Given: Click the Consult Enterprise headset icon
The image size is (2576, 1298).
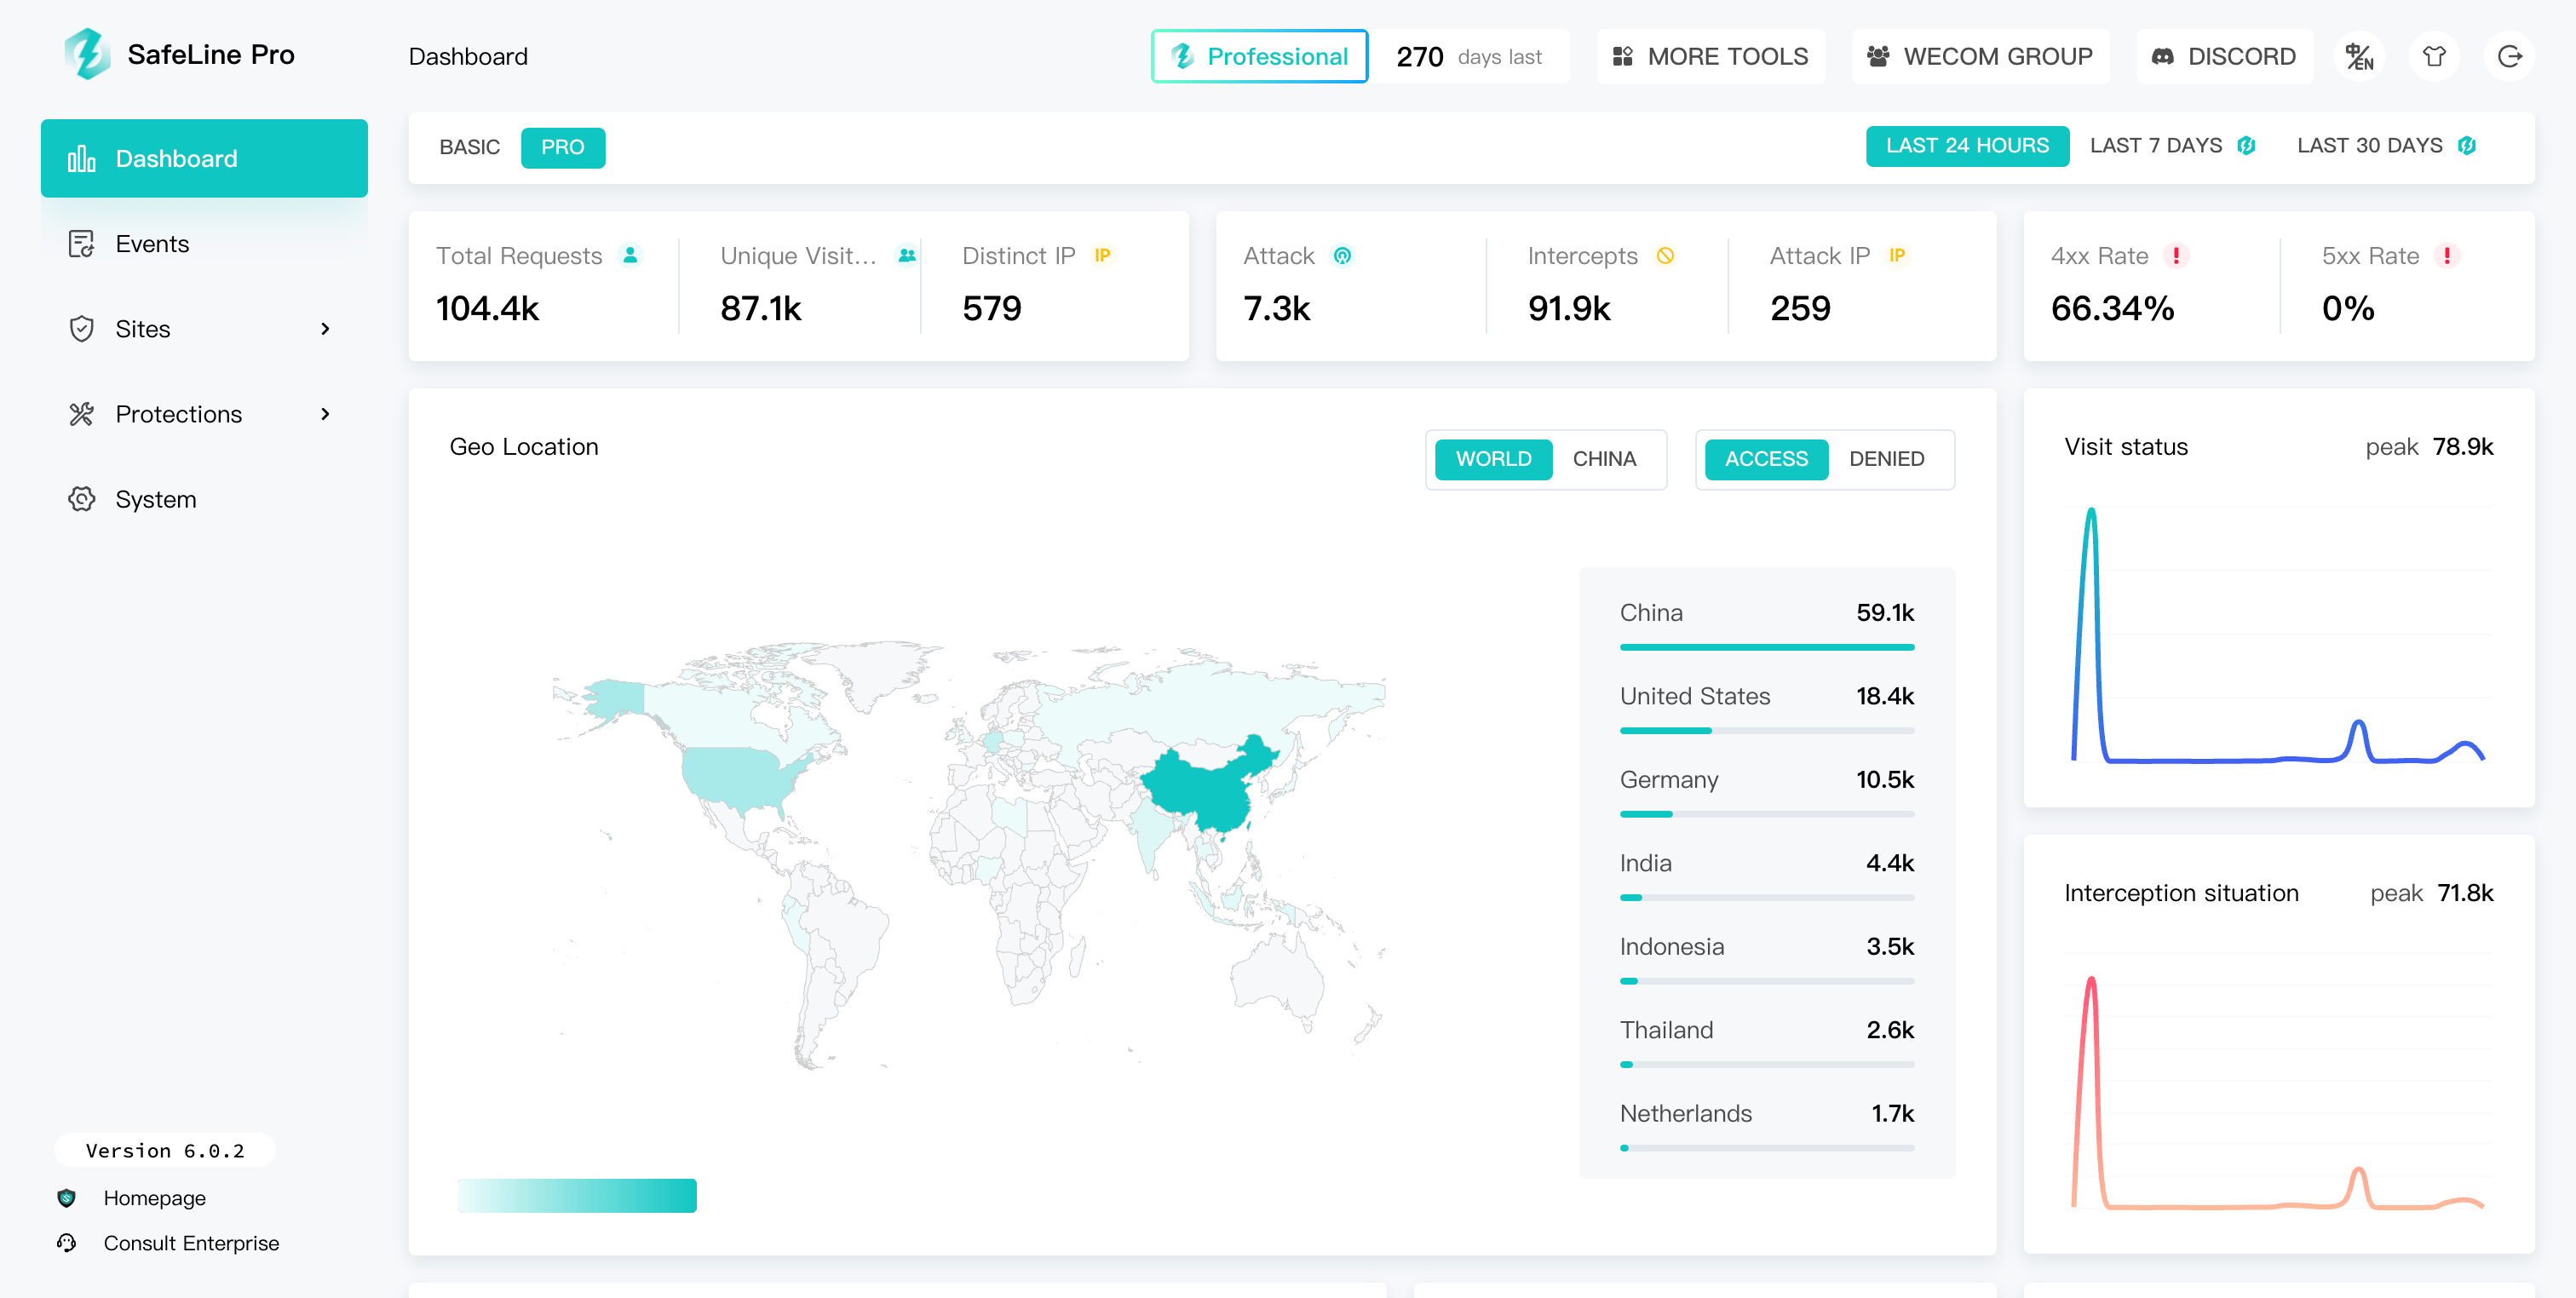Looking at the screenshot, I should 67,1243.
